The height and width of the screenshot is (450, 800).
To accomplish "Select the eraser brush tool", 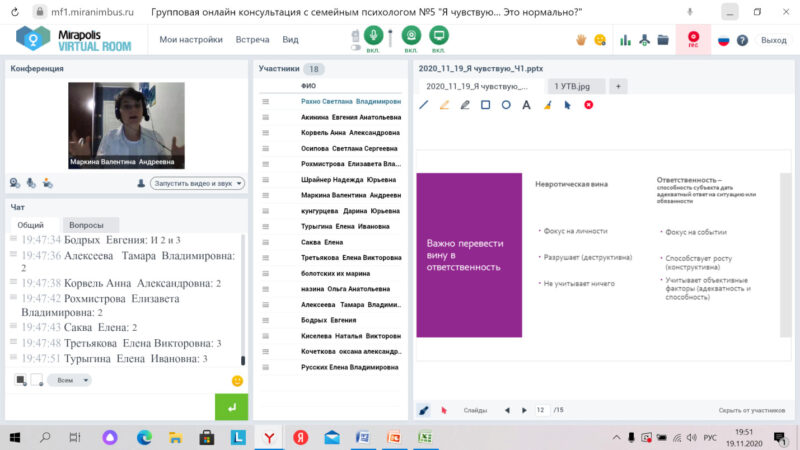I will coord(547,105).
